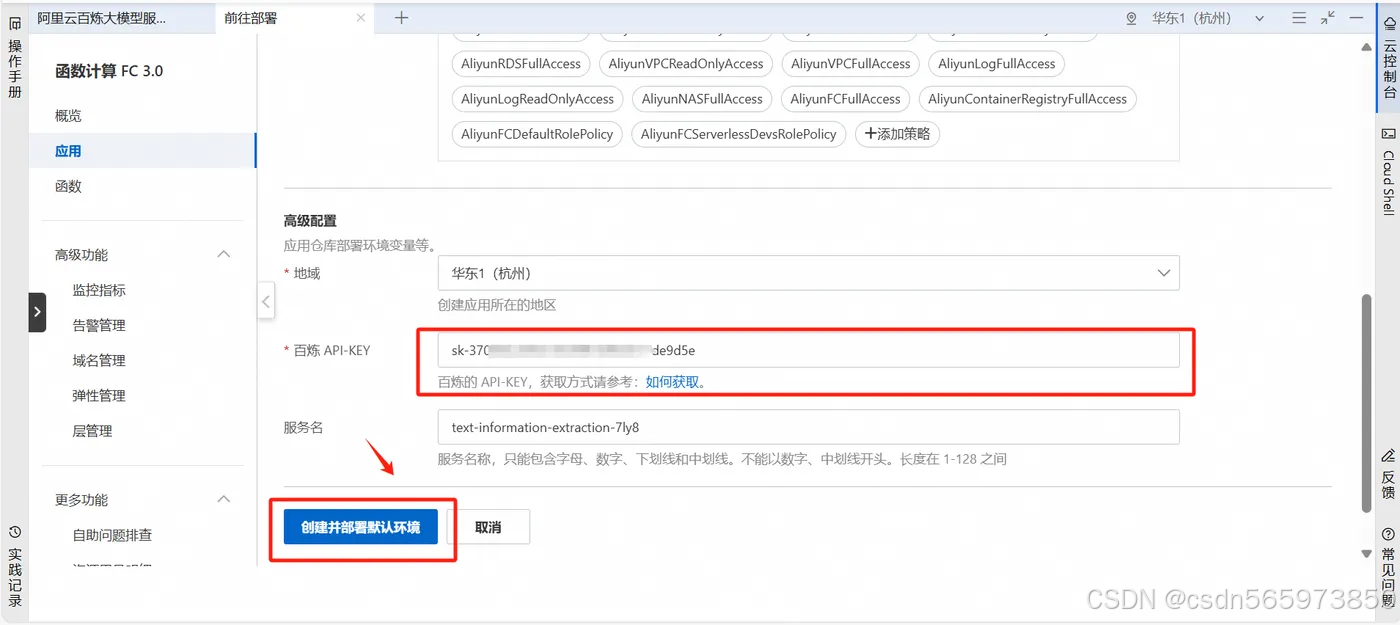Expand the sidebar with the black arrow handle
The height and width of the screenshot is (625, 1400).
click(x=37, y=312)
